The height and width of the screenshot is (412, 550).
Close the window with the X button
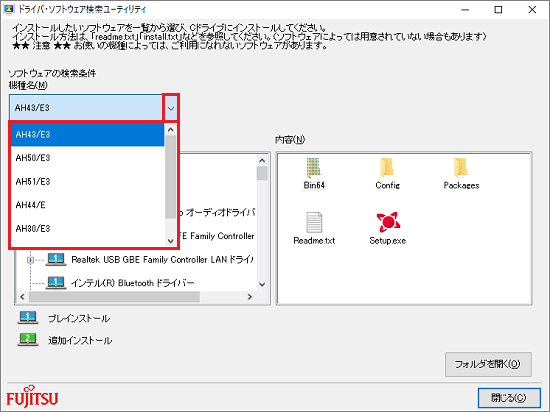[532, 10]
